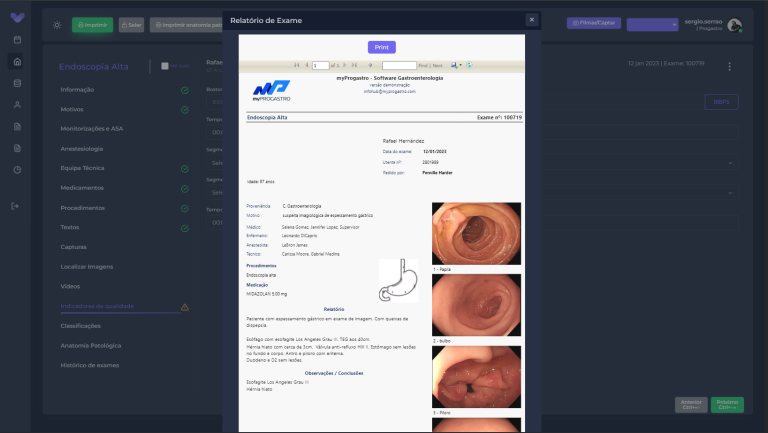
Task: Close the Relatório de Exame dialog
Action: (x=531, y=20)
